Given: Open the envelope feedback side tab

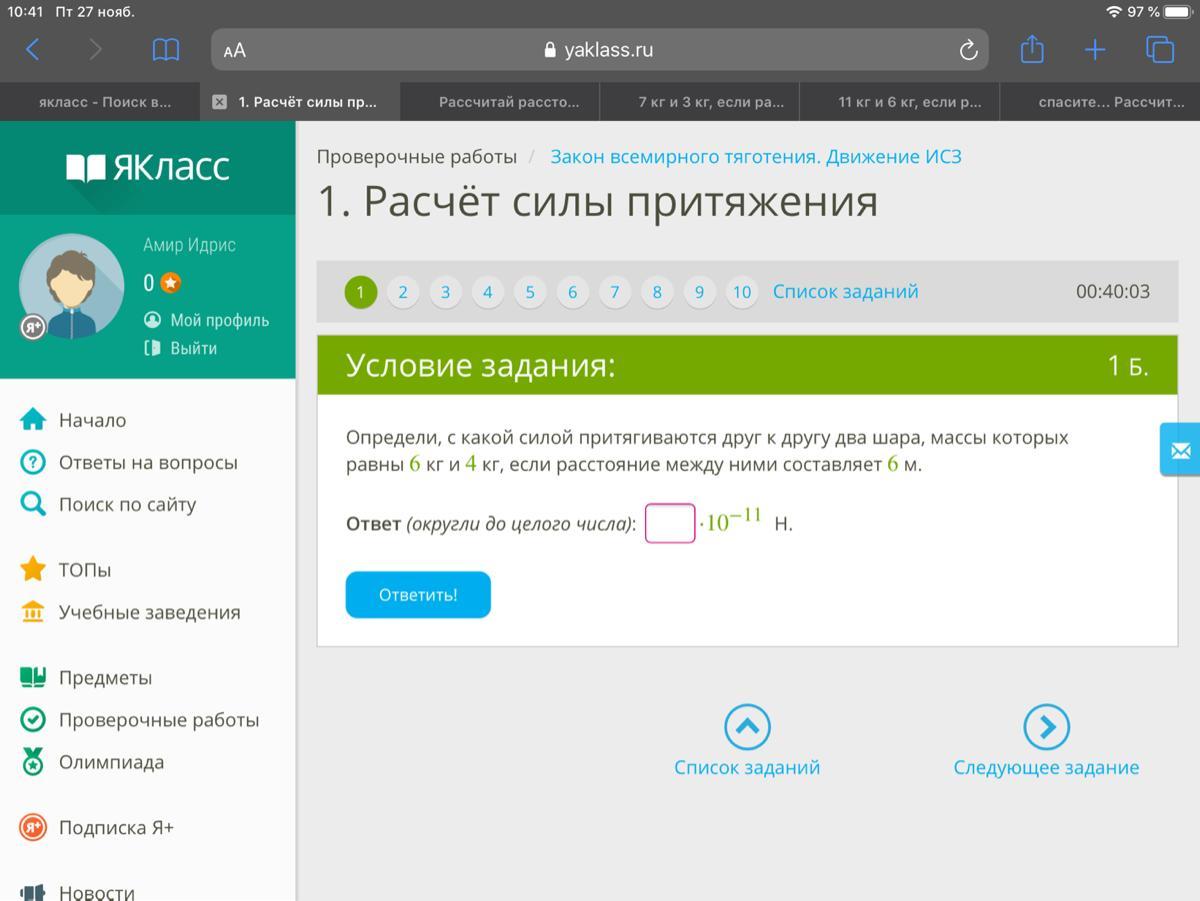Looking at the screenshot, I should [x=1180, y=450].
